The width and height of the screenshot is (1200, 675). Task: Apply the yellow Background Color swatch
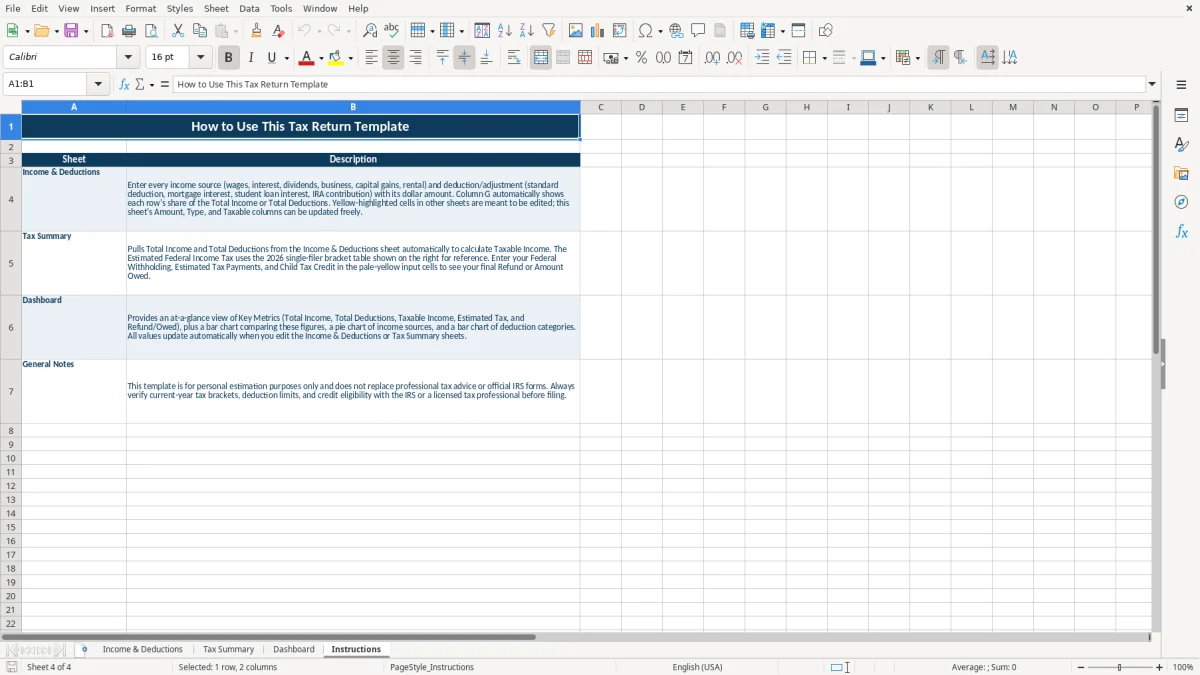click(x=336, y=58)
